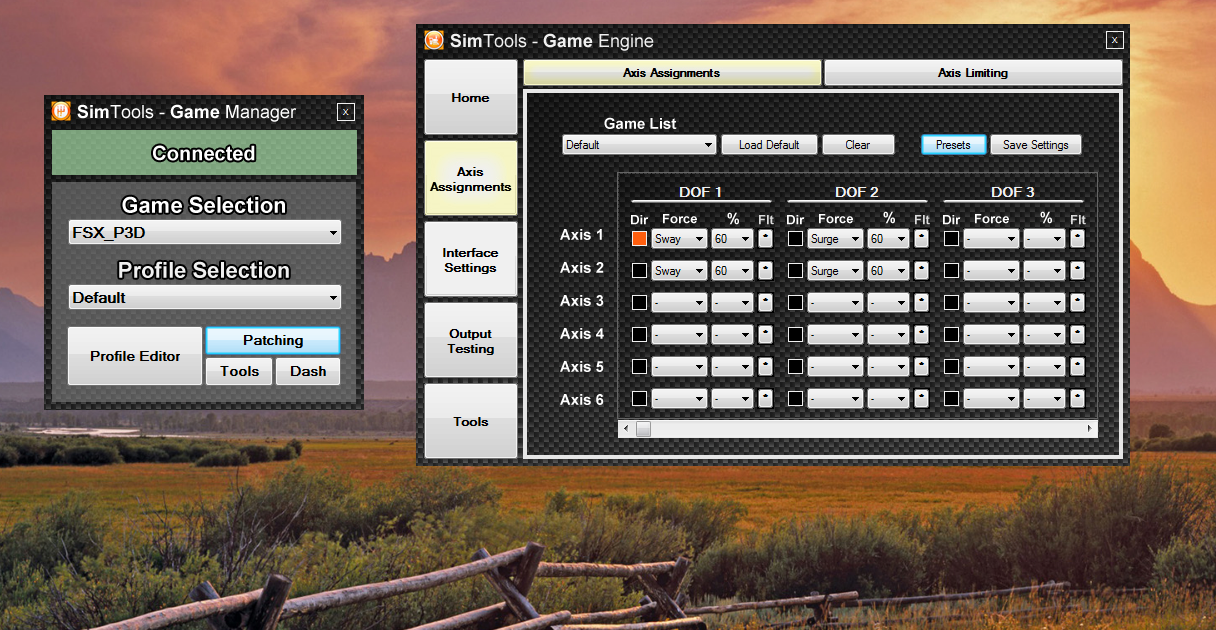Open Flt filter button for Axis 3 DOF 2
This screenshot has height=630, width=1216.
[921, 302]
